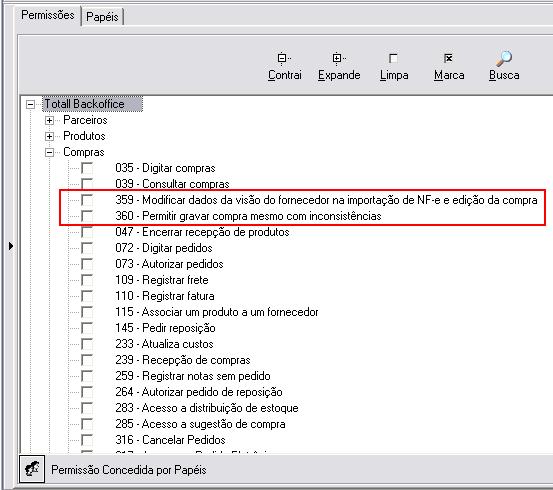This screenshot has width=553, height=490.
Task: Expand the Parceiros tree node
Action: tap(49, 120)
